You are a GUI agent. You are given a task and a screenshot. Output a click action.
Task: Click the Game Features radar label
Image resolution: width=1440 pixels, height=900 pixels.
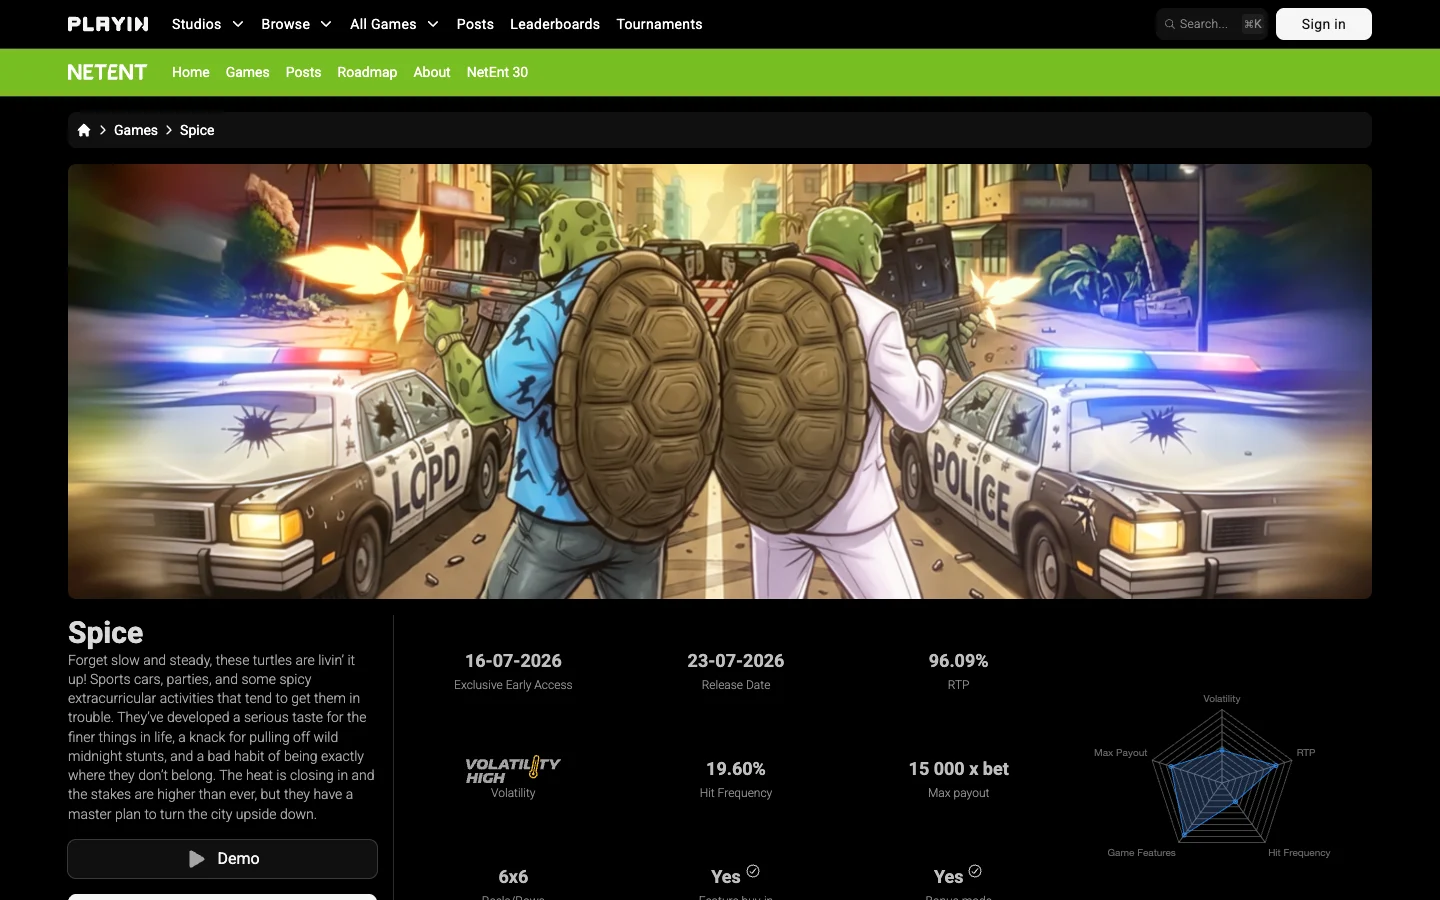tap(1141, 853)
